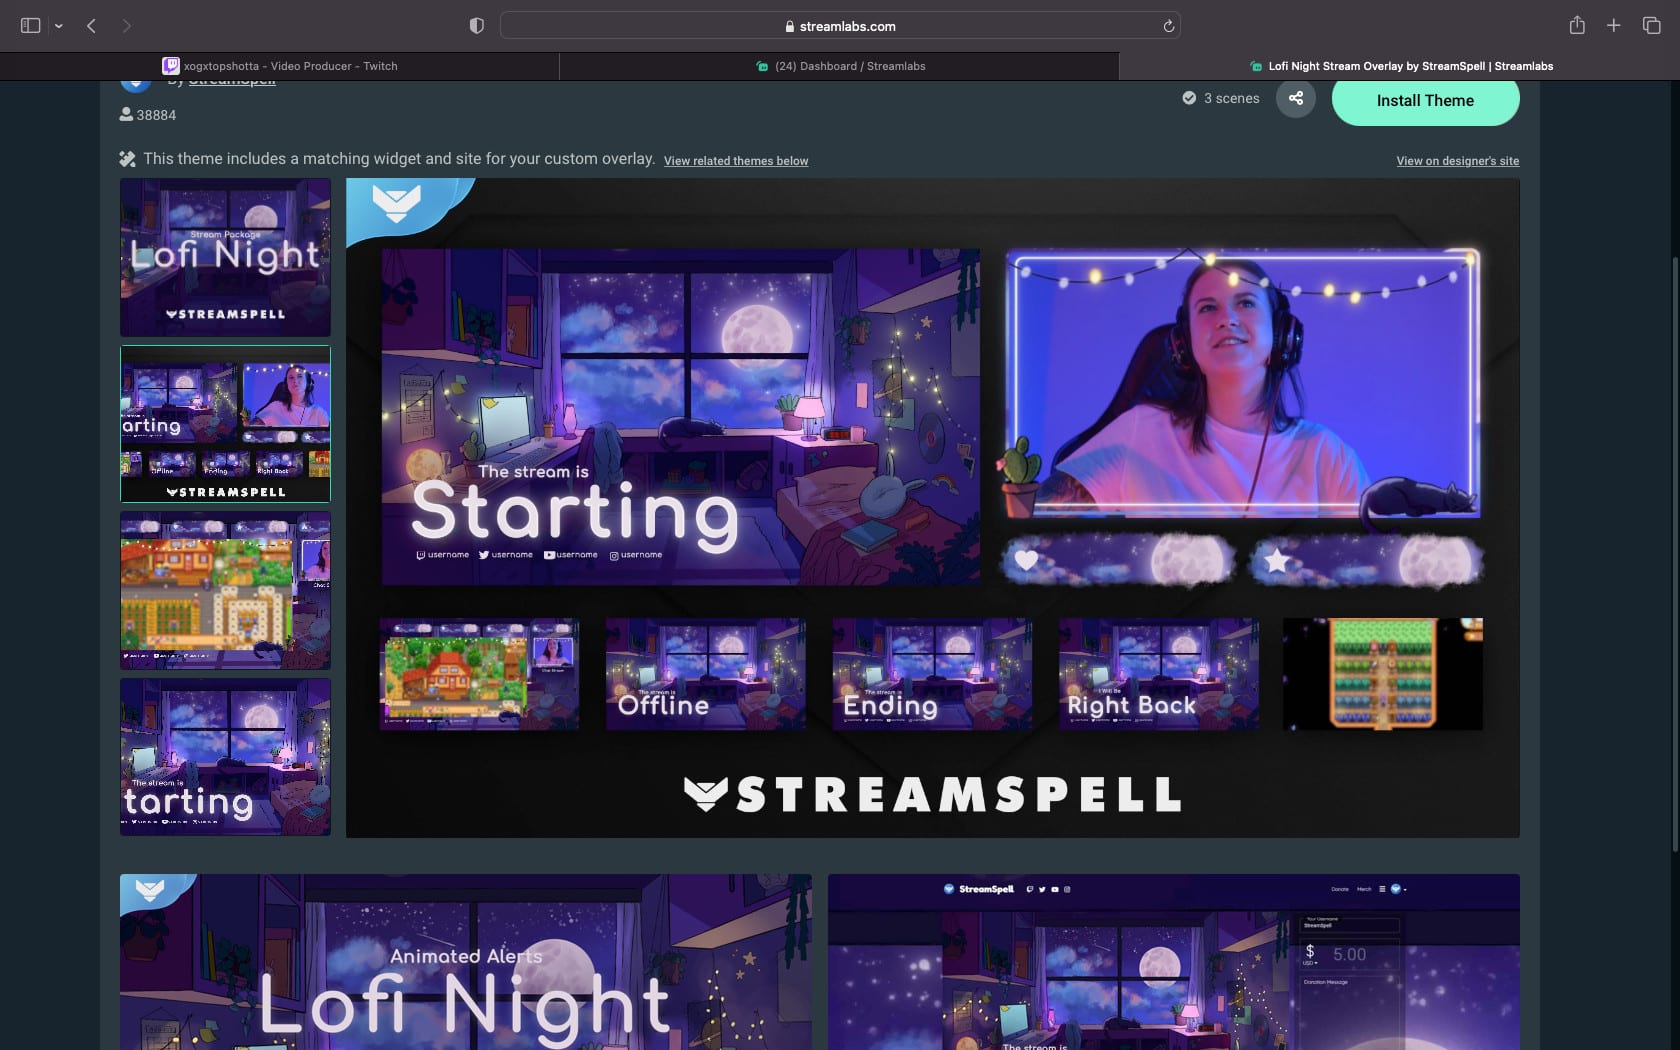Open a new tab with the plus icon
The width and height of the screenshot is (1680, 1050).
point(1613,25)
